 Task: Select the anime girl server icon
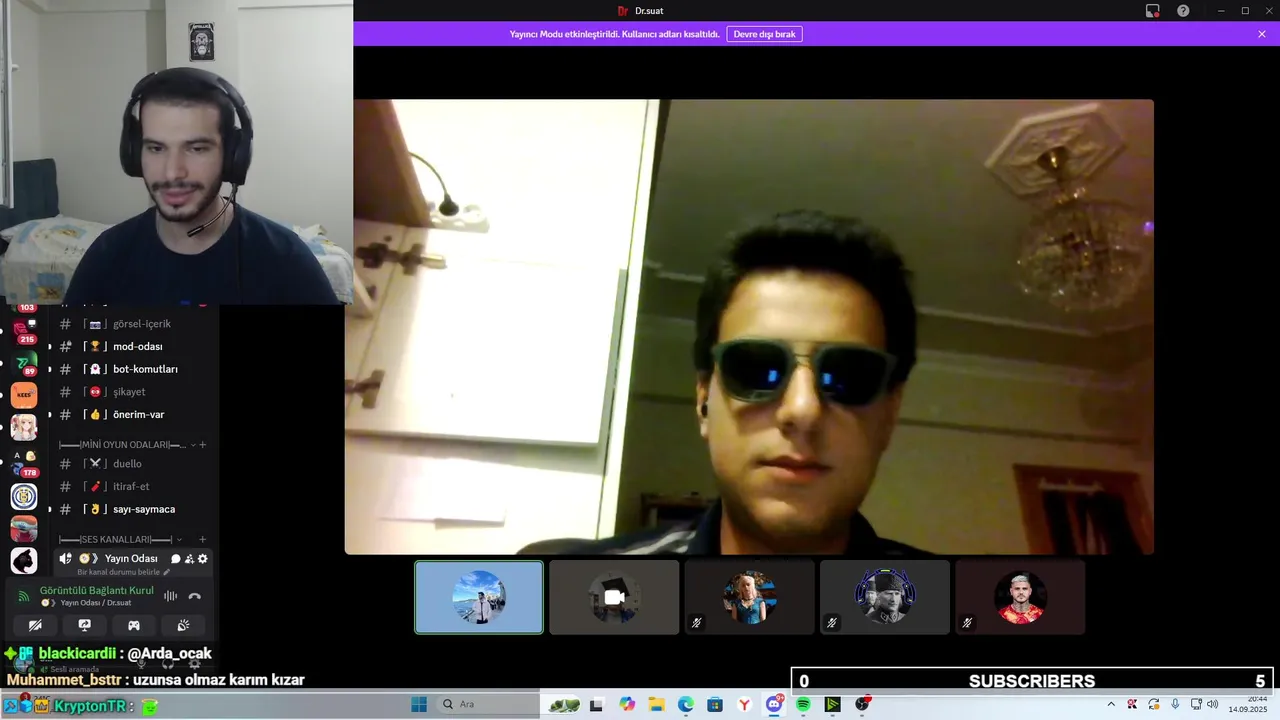(x=24, y=427)
